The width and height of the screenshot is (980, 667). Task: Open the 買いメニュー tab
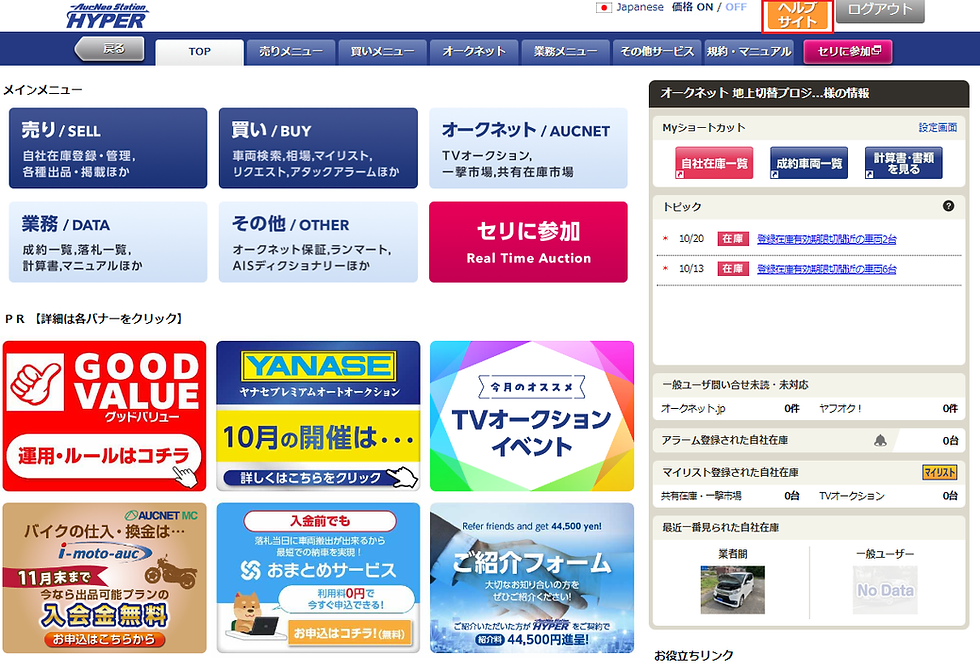pyautogui.click(x=382, y=52)
